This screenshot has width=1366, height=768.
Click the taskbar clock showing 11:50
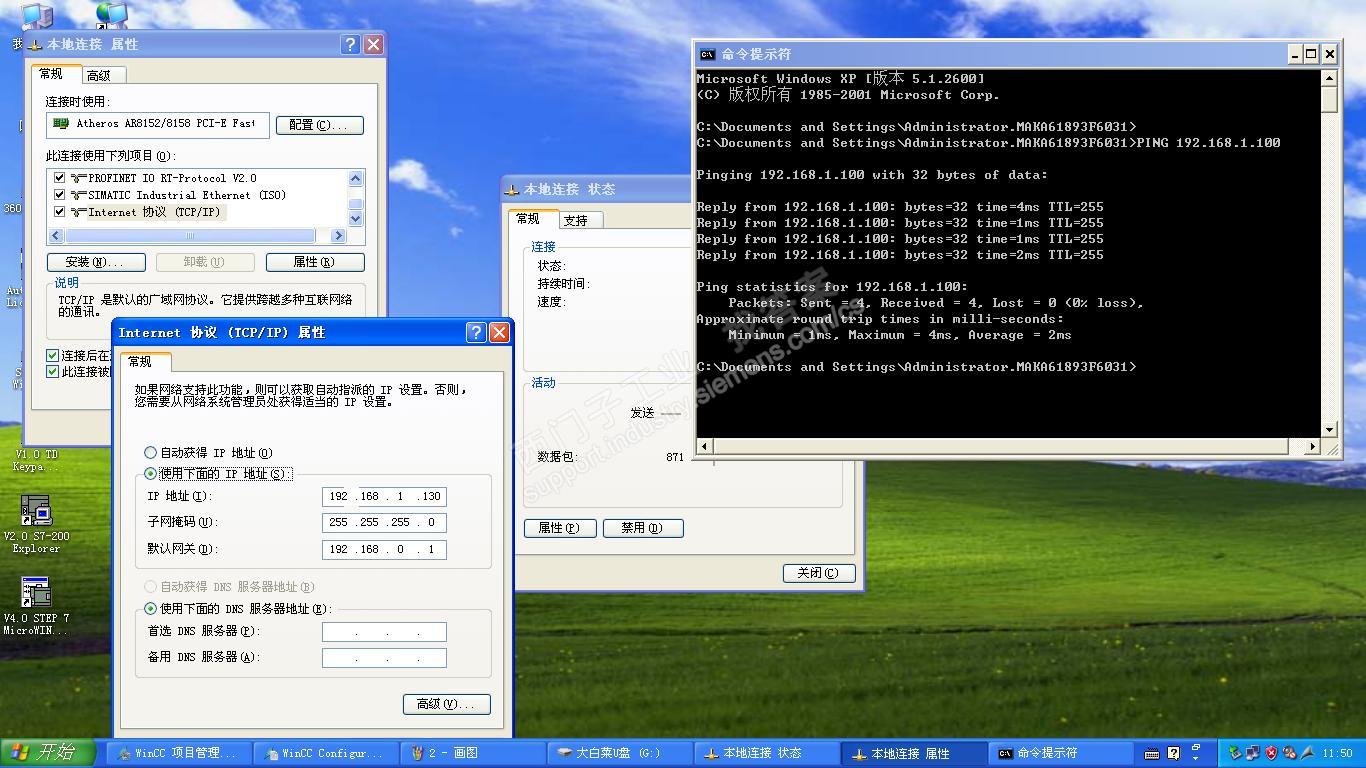point(1337,753)
